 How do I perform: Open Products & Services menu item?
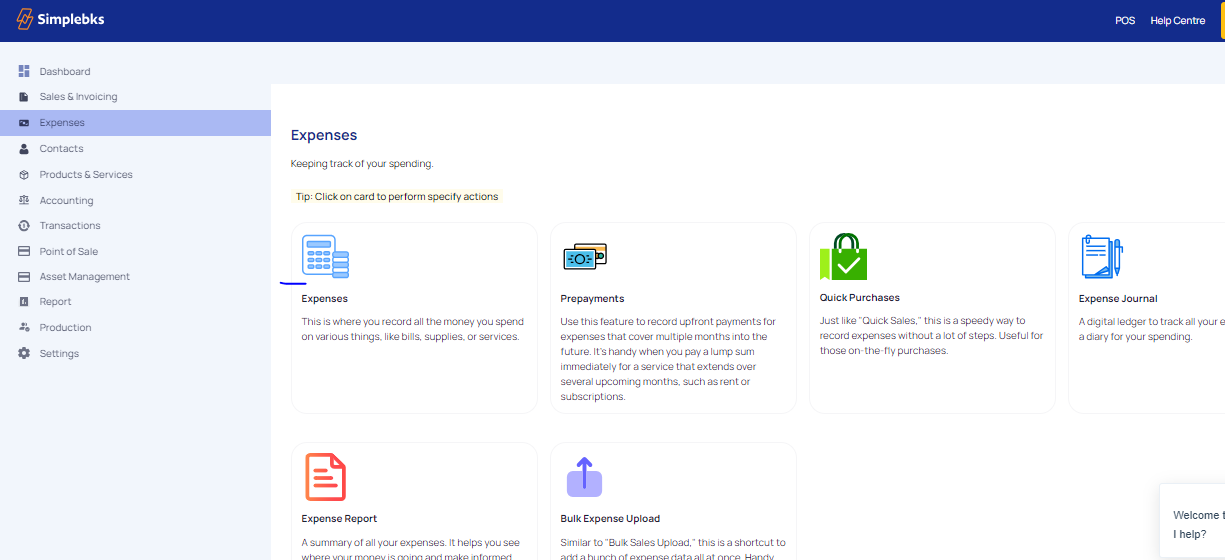click(86, 175)
